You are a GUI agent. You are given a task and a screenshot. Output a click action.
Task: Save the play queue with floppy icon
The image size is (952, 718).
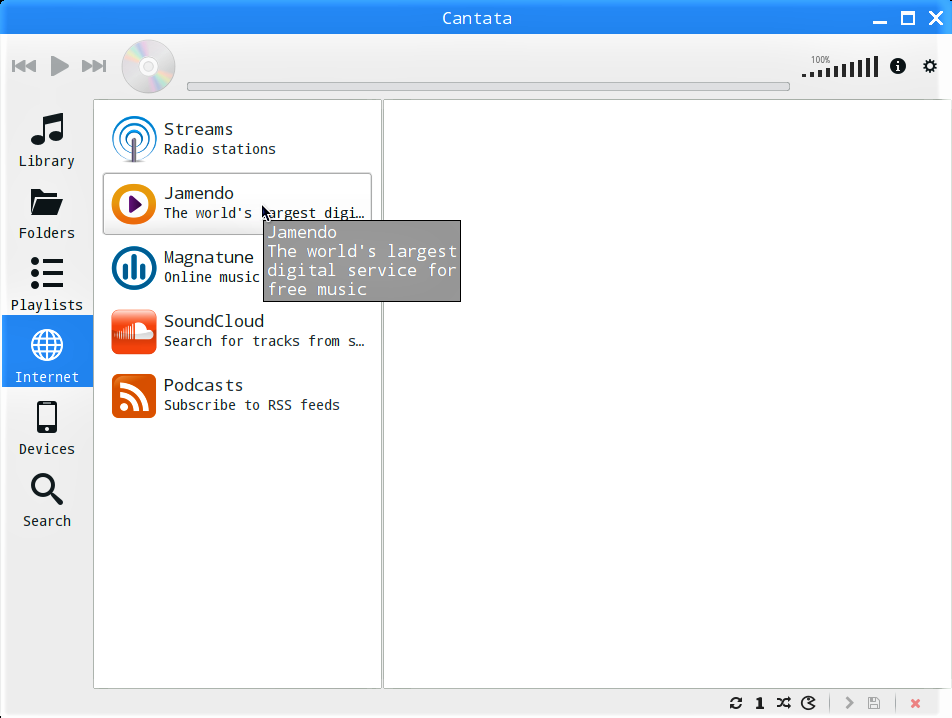coord(874,703)
